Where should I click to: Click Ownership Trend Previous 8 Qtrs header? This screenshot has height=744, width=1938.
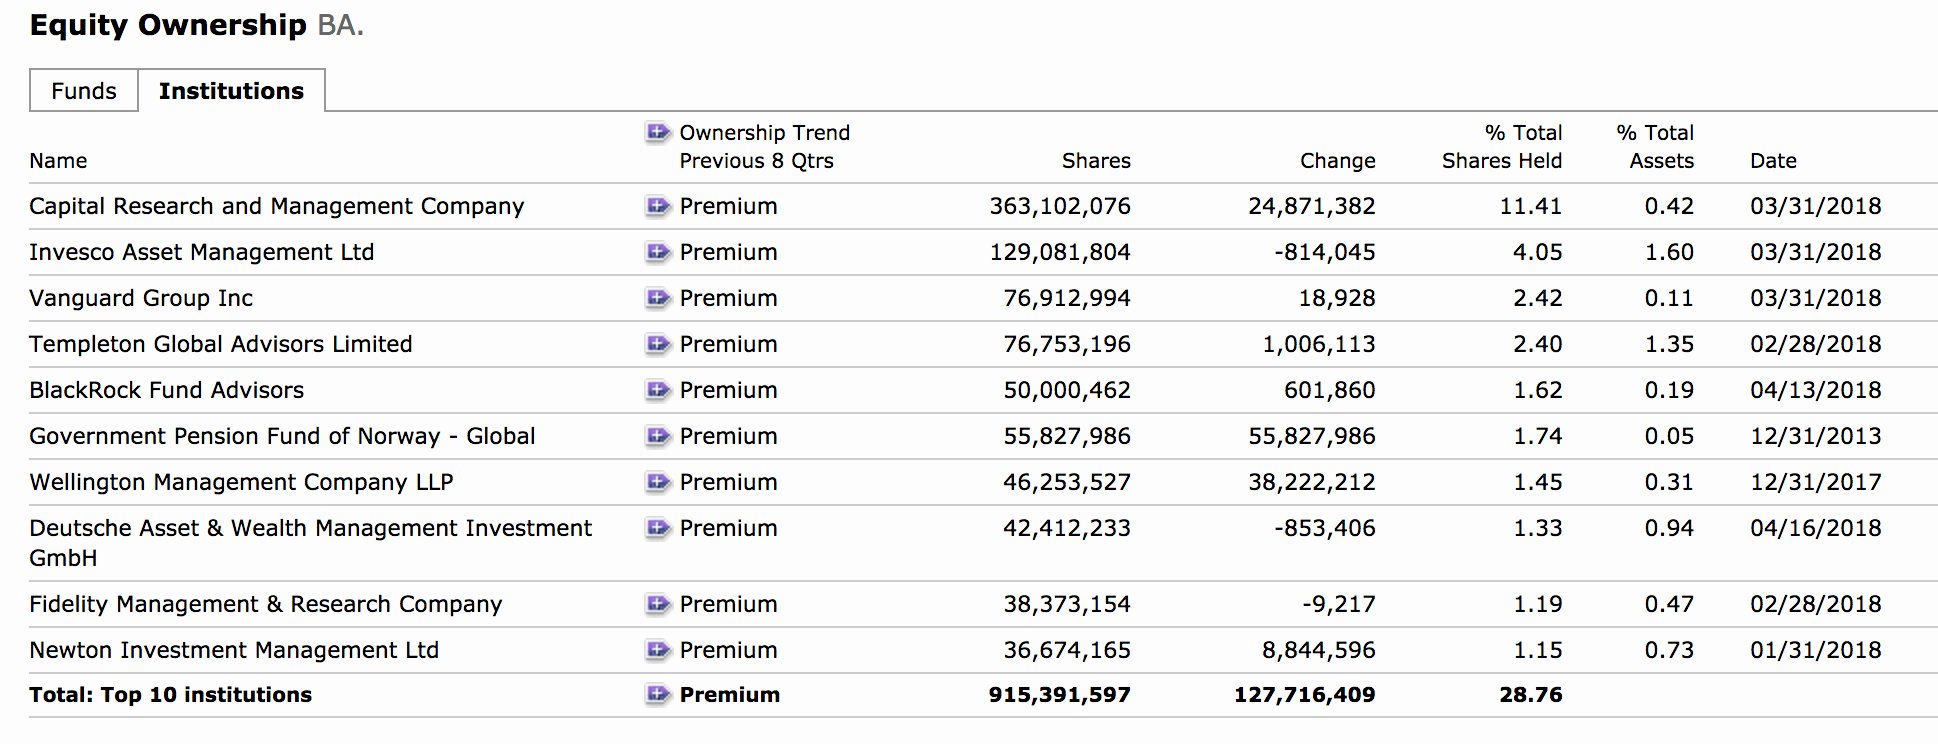point(765,146)
